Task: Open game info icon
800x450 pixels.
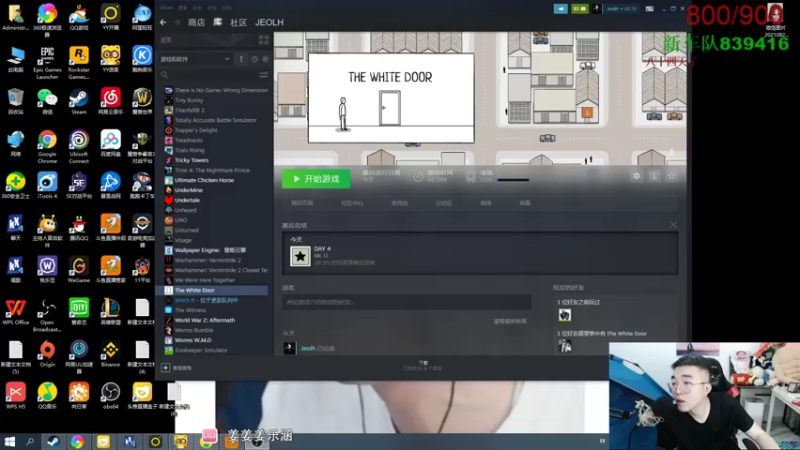Action: click(654, 176)
